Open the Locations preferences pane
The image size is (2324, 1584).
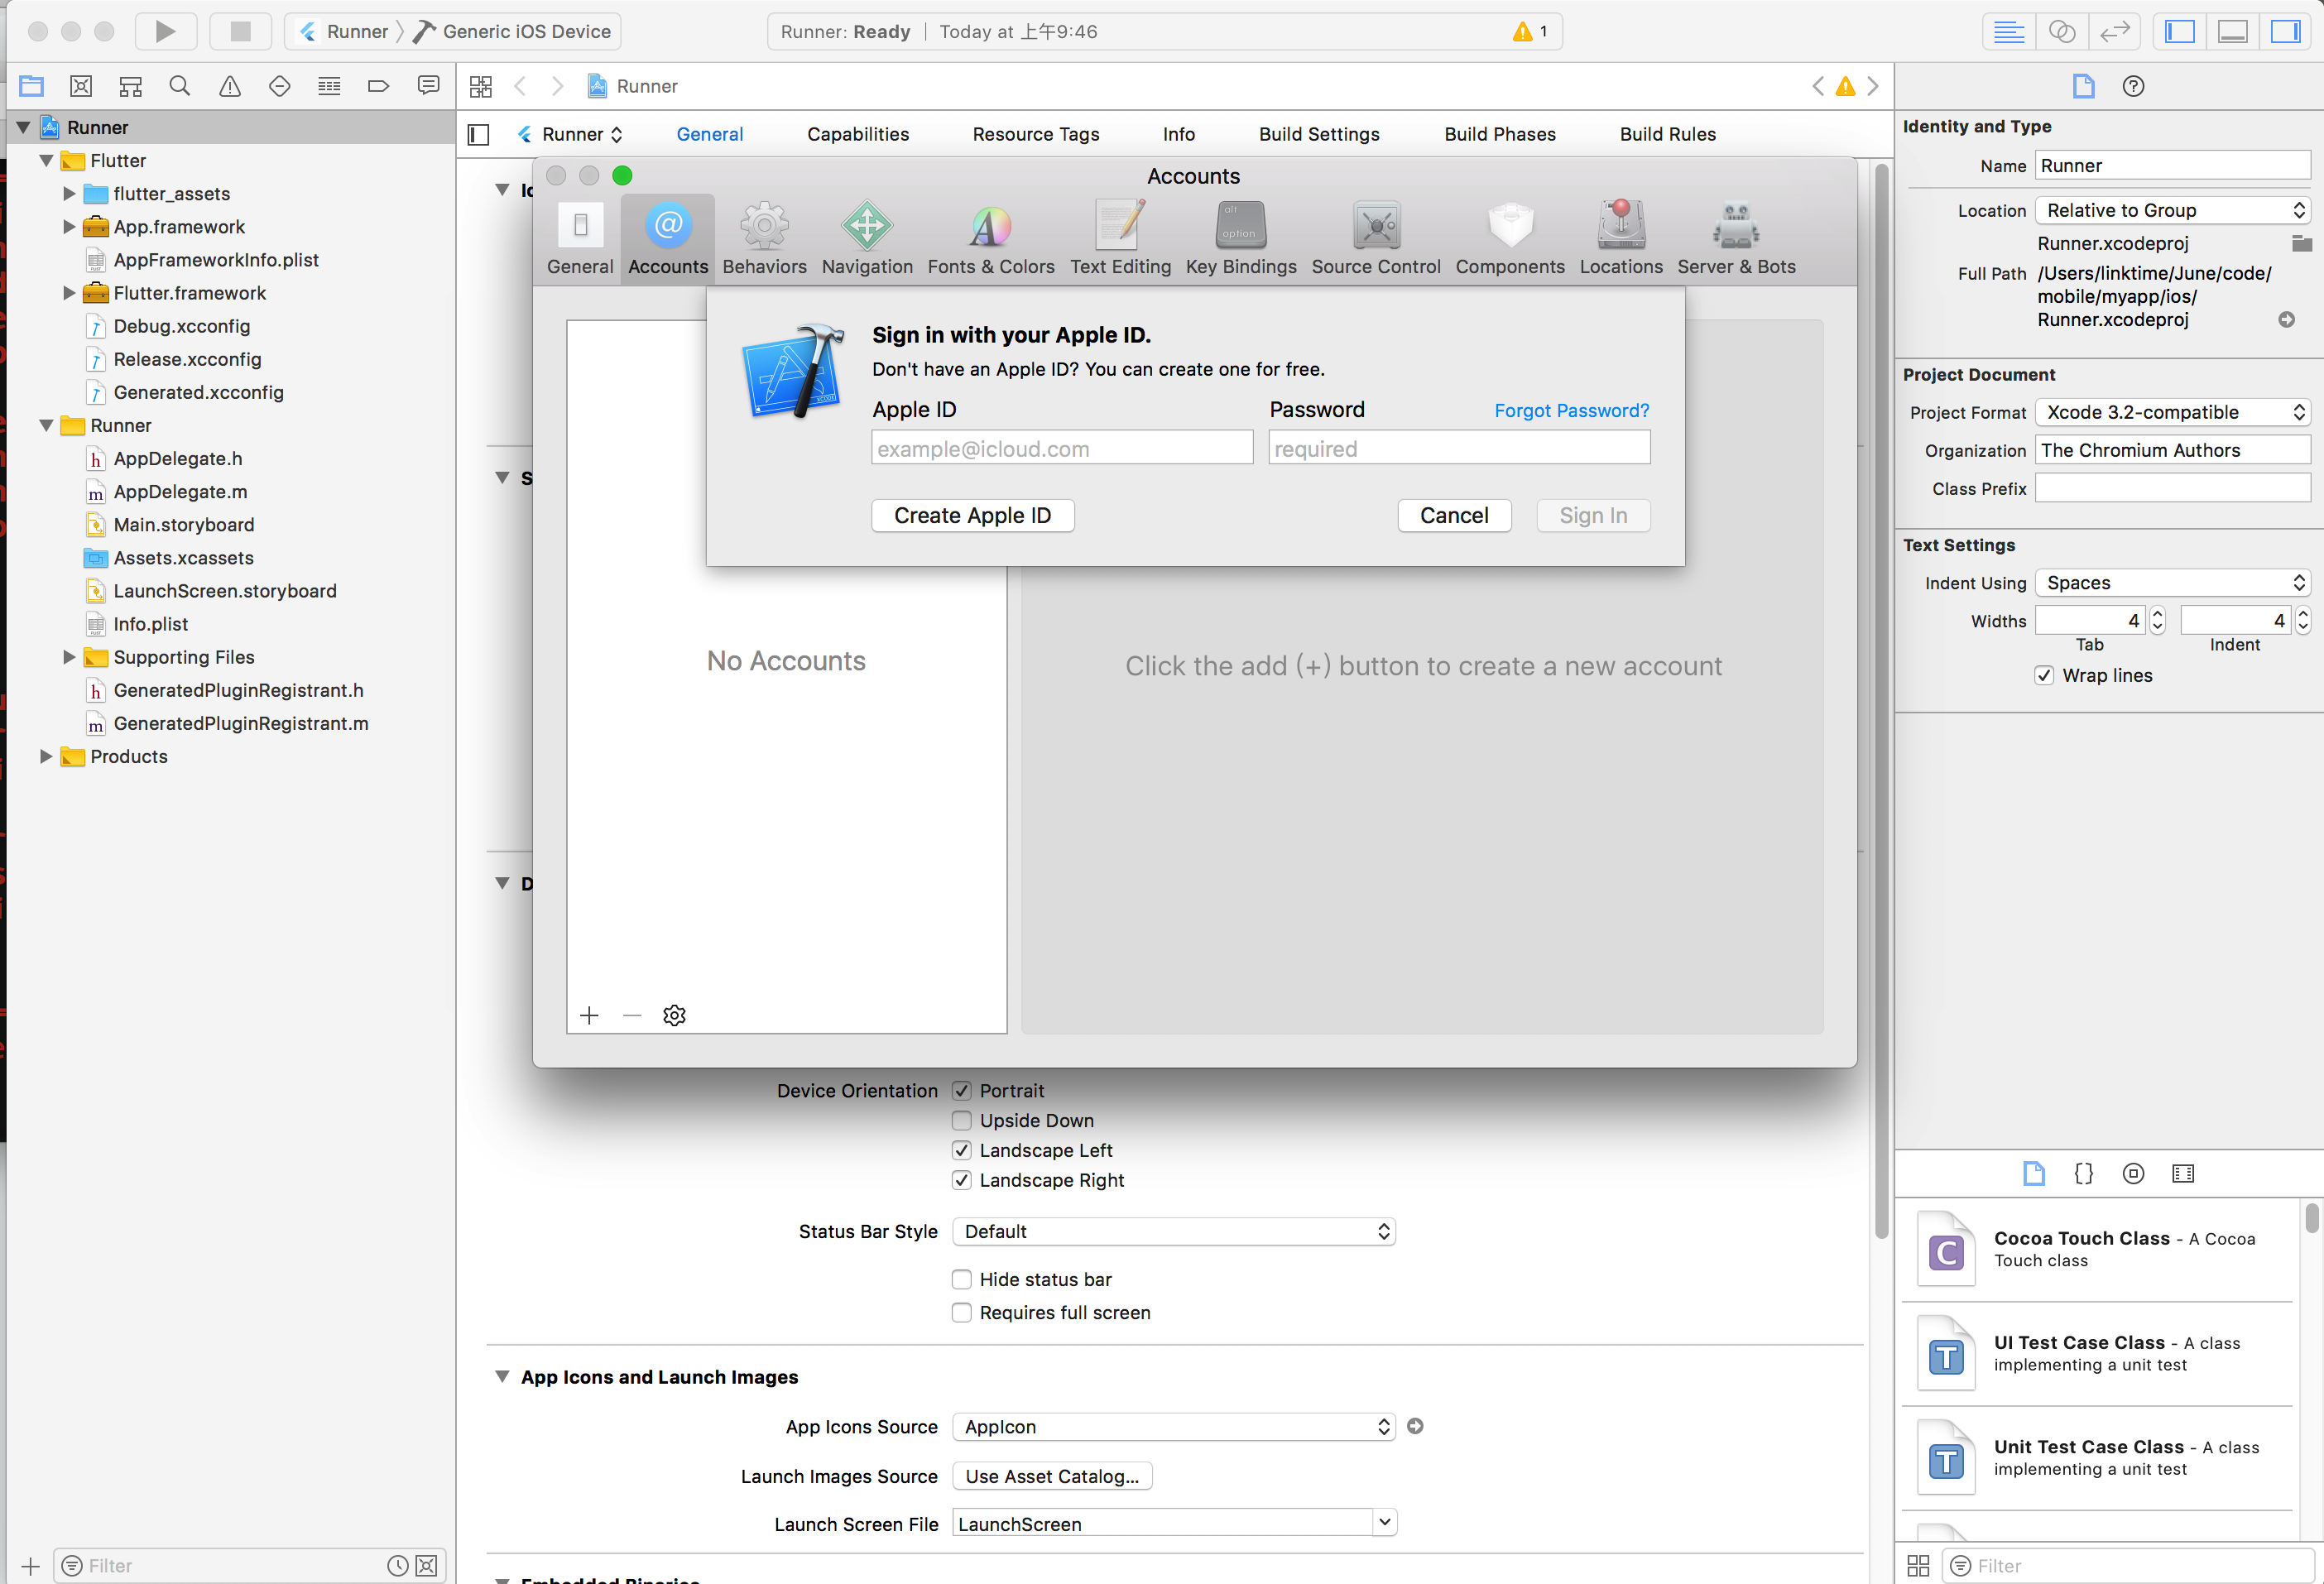click(x=1621, y=238)
